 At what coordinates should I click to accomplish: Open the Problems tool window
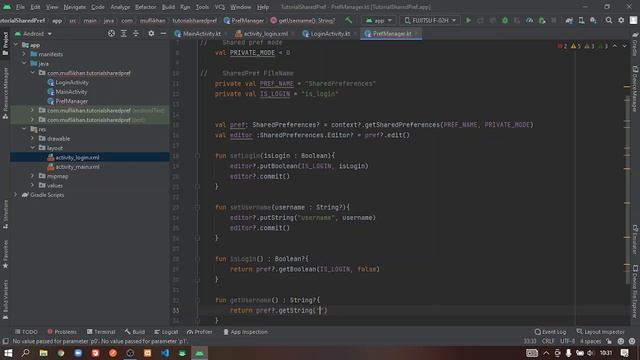(62, 332)
